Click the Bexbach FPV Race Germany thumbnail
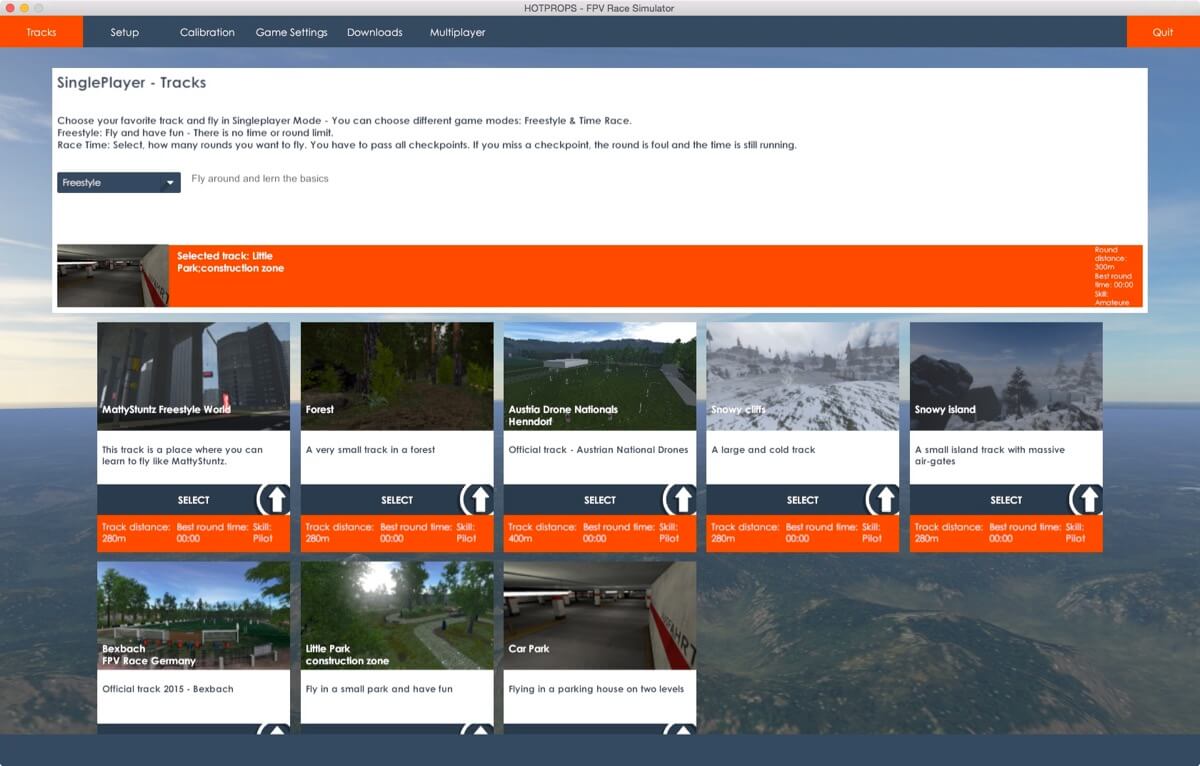Screen dimensions: 1200x766 [x=193, y=615]
